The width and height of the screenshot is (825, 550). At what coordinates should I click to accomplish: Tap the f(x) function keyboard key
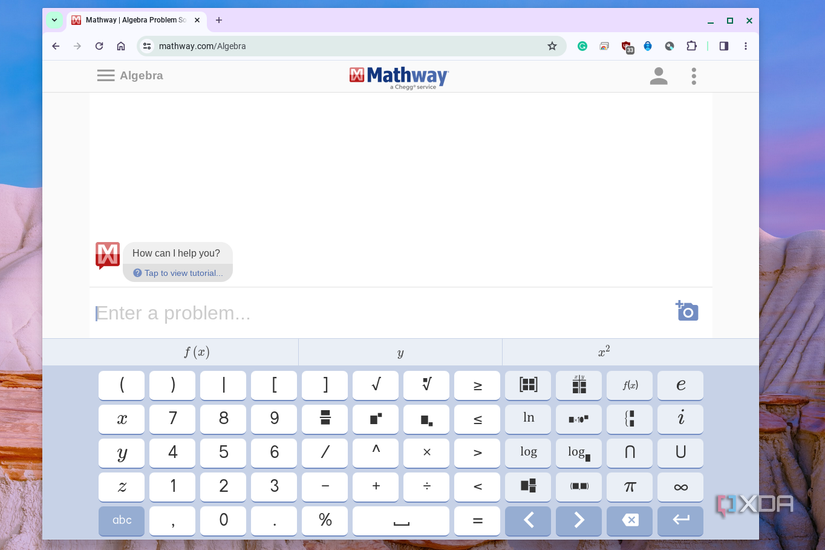pos(630,385)
